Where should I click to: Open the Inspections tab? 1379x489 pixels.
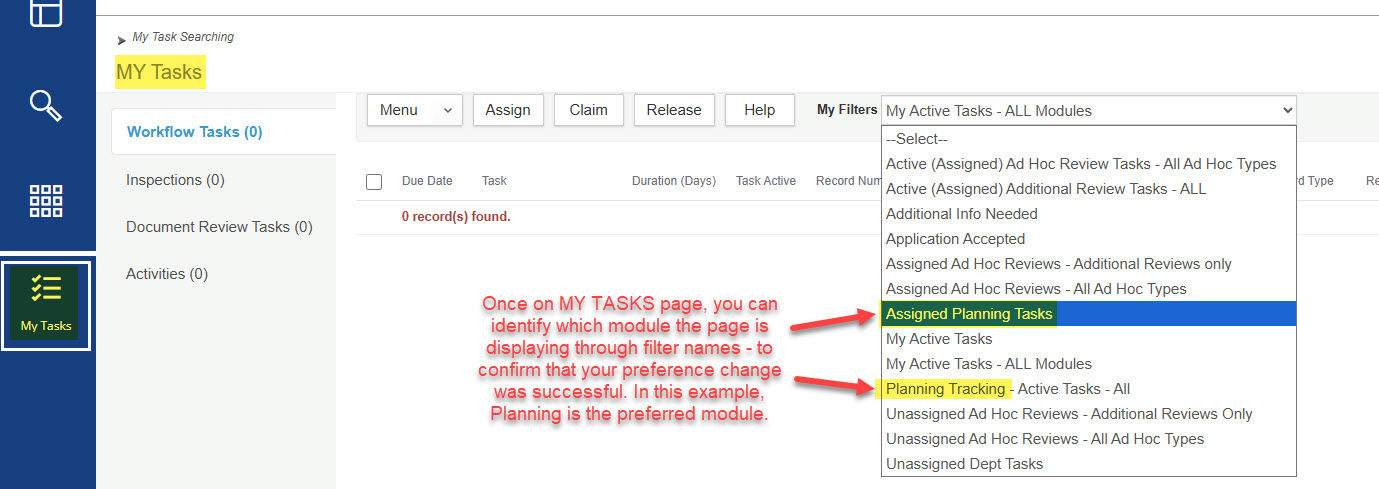175,180
